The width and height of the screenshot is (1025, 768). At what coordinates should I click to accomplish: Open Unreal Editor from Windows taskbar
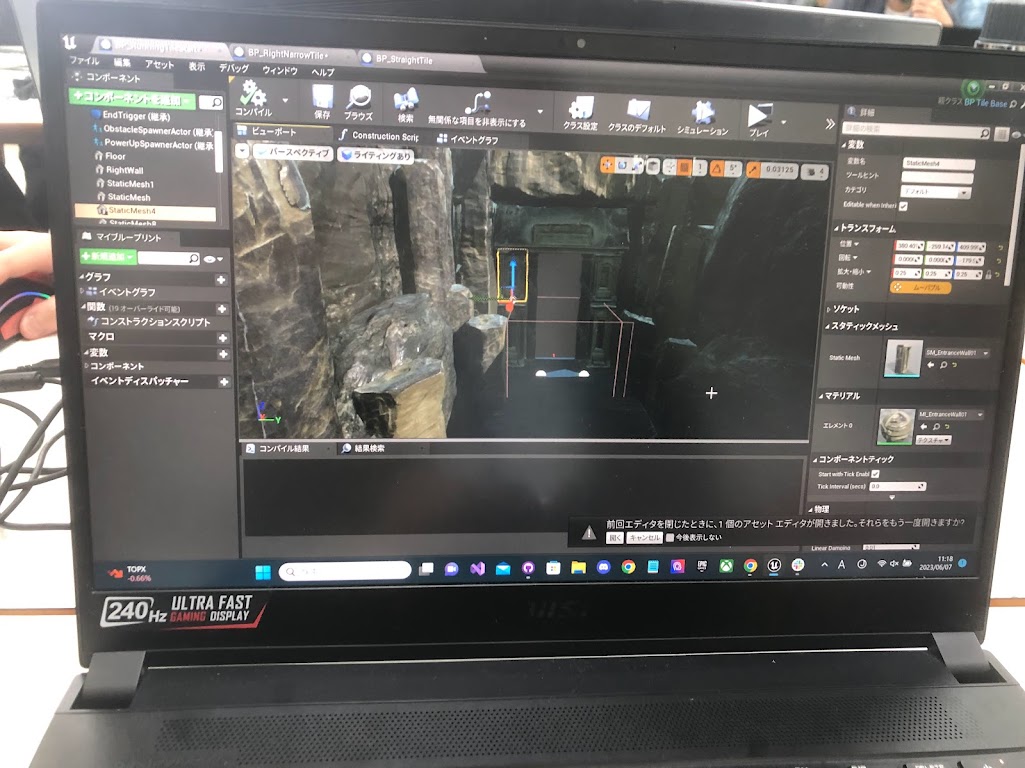[x=774, y=565]
